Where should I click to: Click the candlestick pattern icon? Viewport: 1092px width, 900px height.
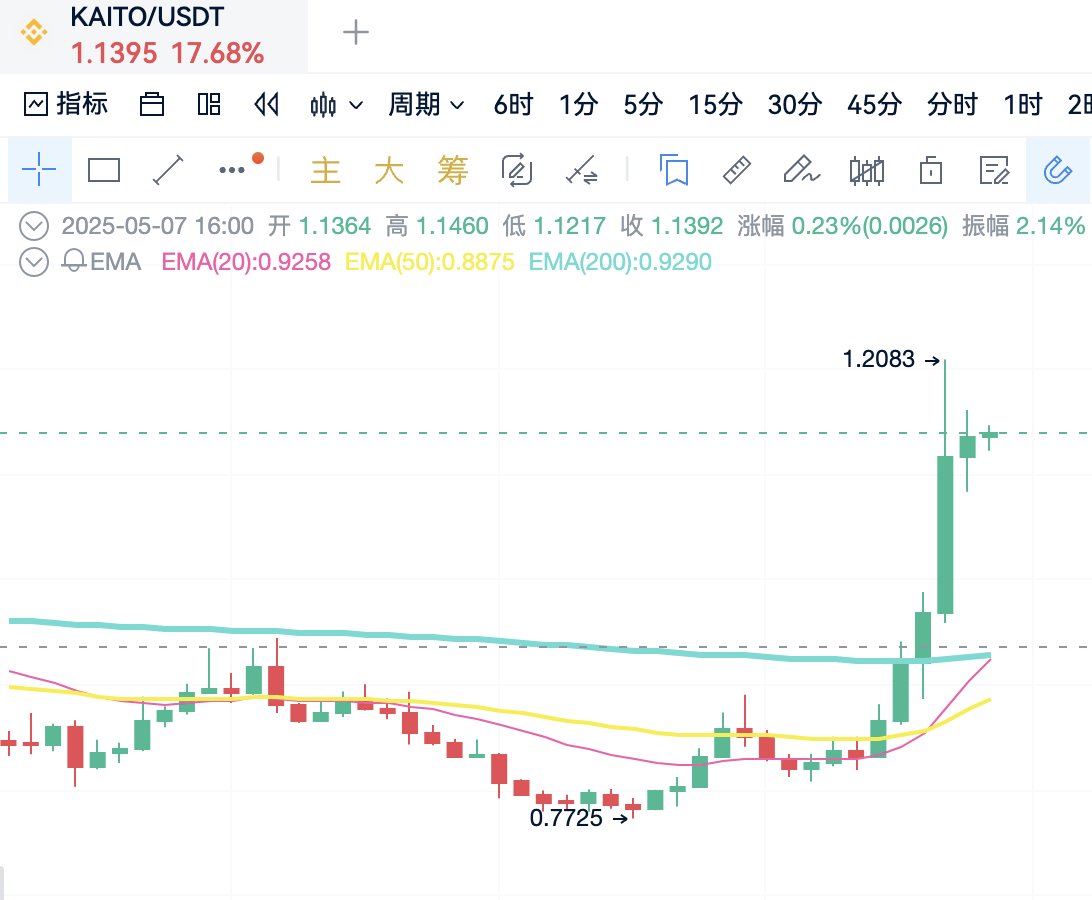pos(866,171)
